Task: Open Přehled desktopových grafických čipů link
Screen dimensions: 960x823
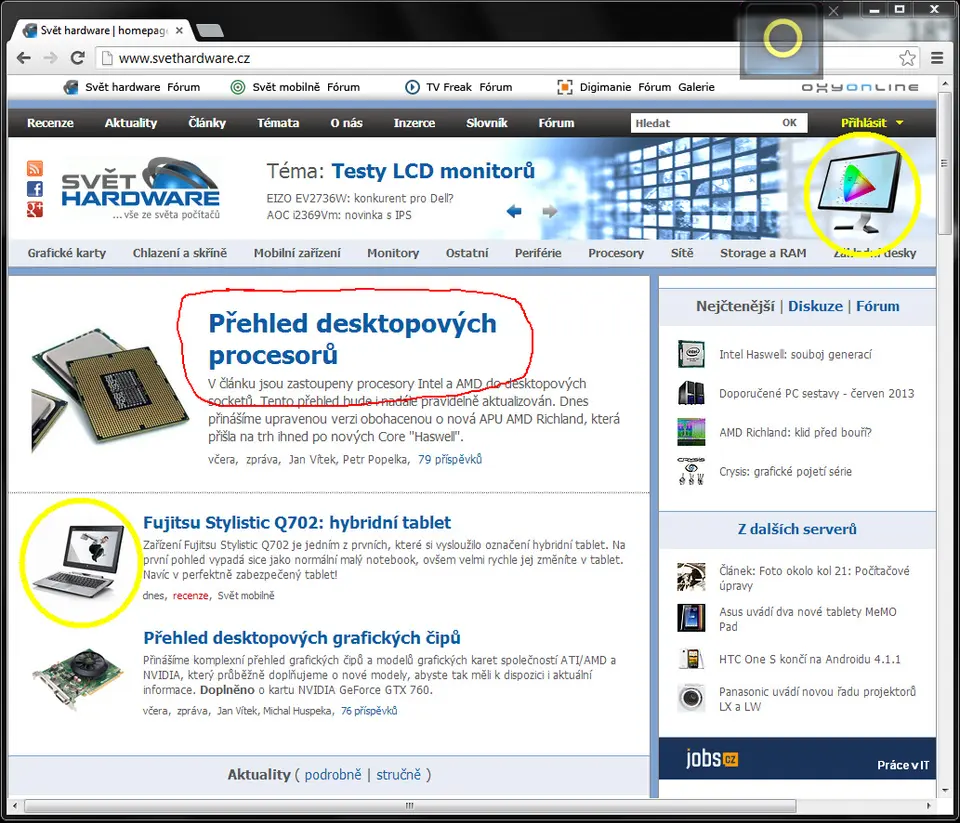Action: coord(302,637)
